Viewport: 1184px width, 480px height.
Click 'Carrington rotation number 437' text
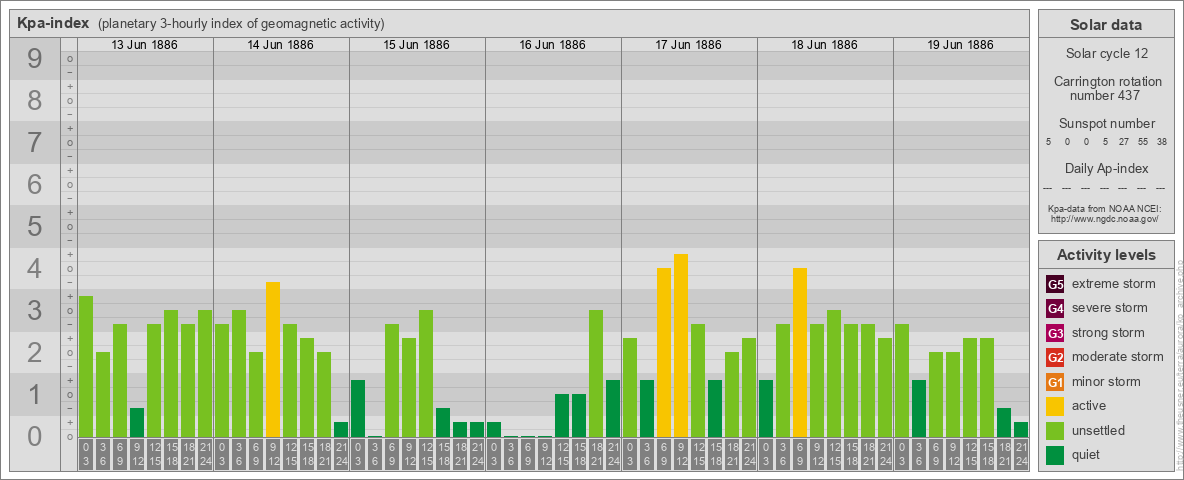1108,88
